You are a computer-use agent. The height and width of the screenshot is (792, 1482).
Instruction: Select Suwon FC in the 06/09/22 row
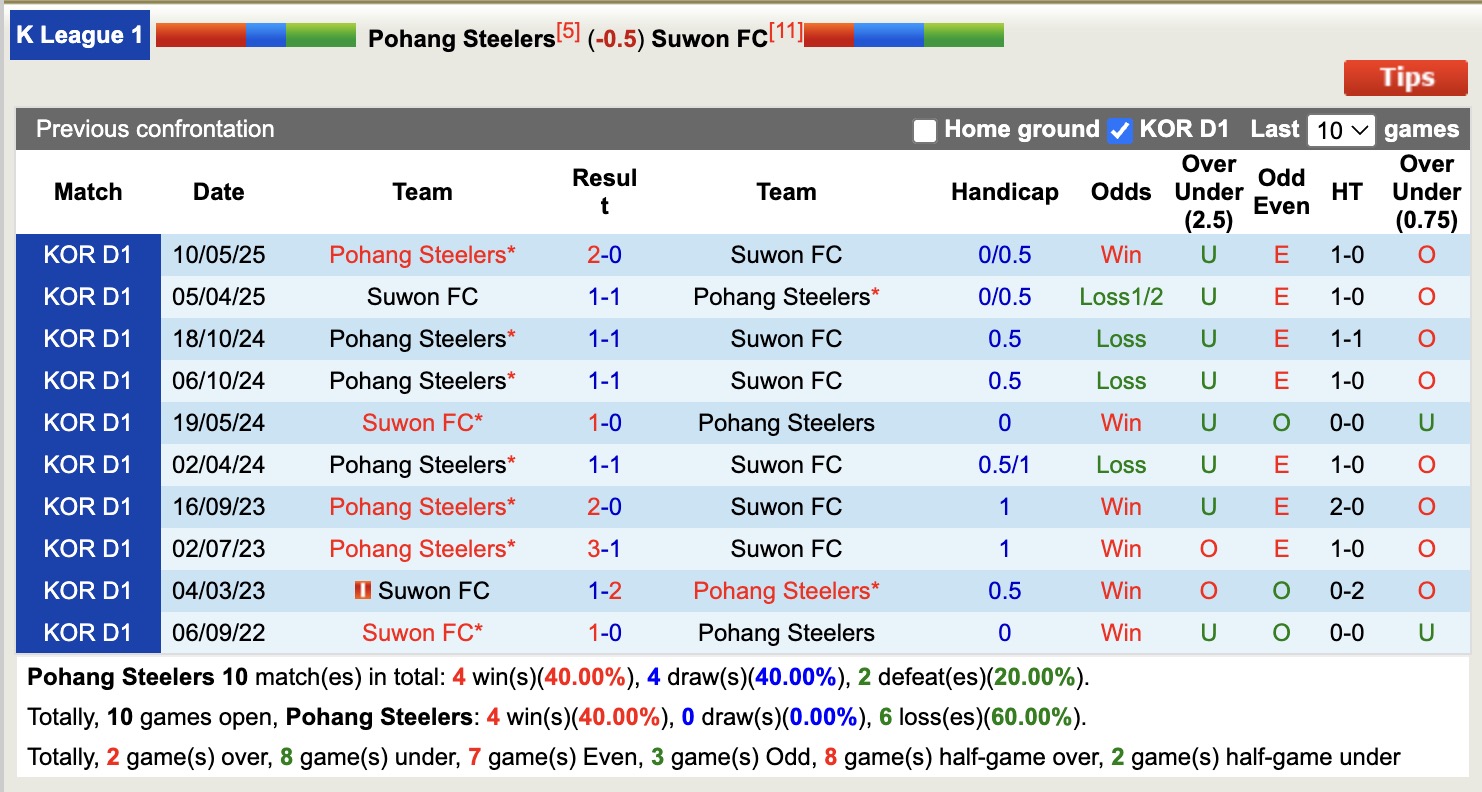point(422,633)
